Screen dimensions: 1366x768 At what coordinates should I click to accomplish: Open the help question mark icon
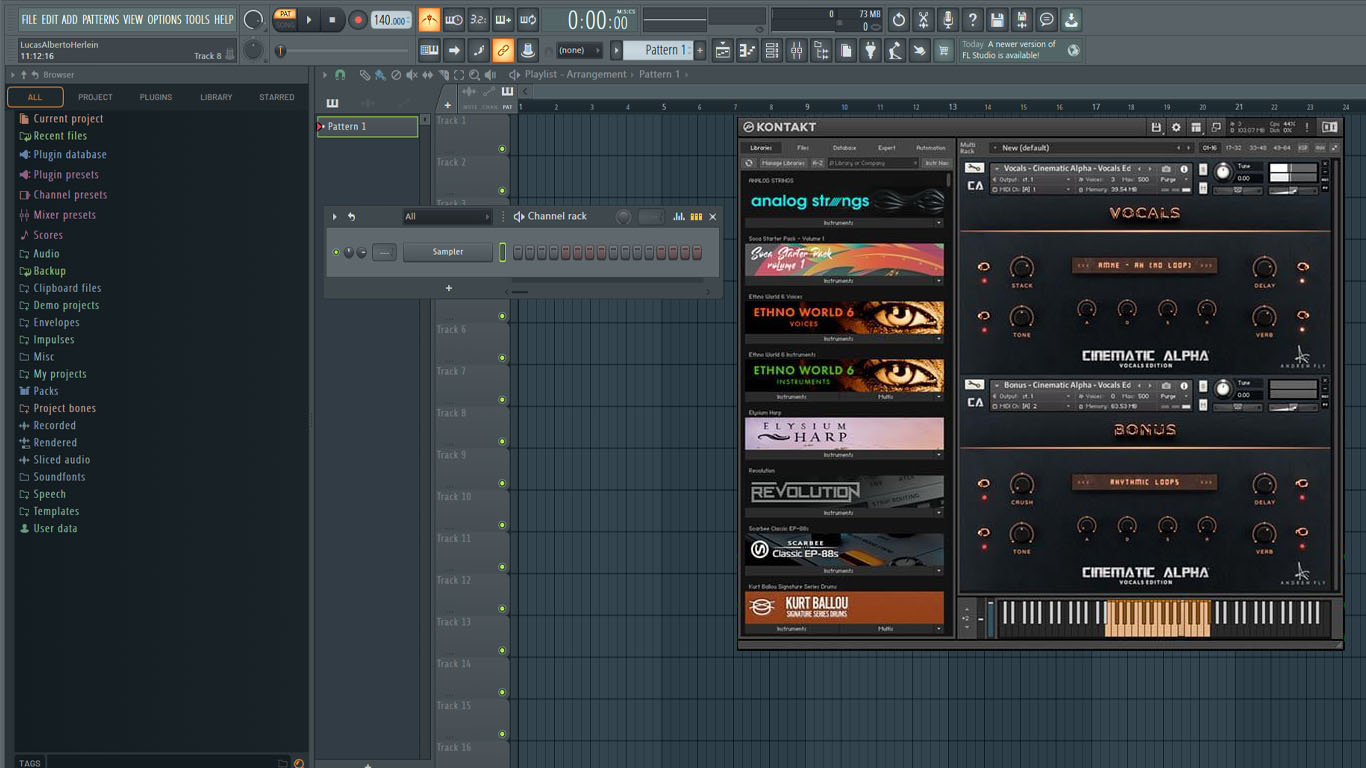(971, 20)
